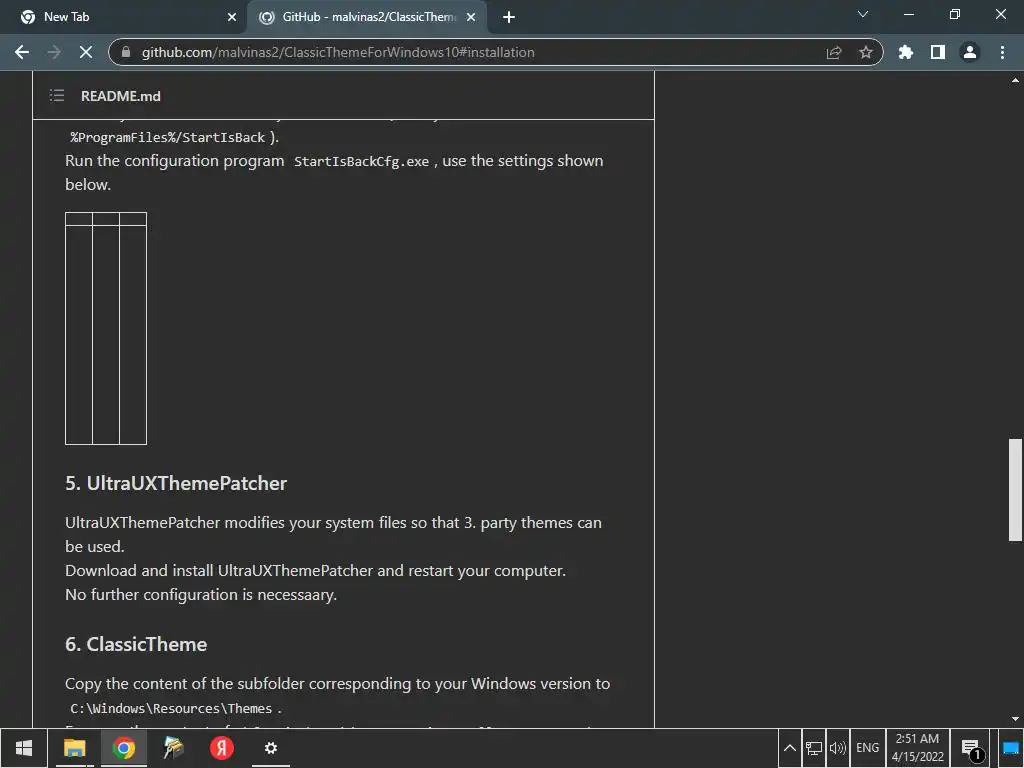
Task: Click the forward navigation arrow
Action: [x=54, y=52]
